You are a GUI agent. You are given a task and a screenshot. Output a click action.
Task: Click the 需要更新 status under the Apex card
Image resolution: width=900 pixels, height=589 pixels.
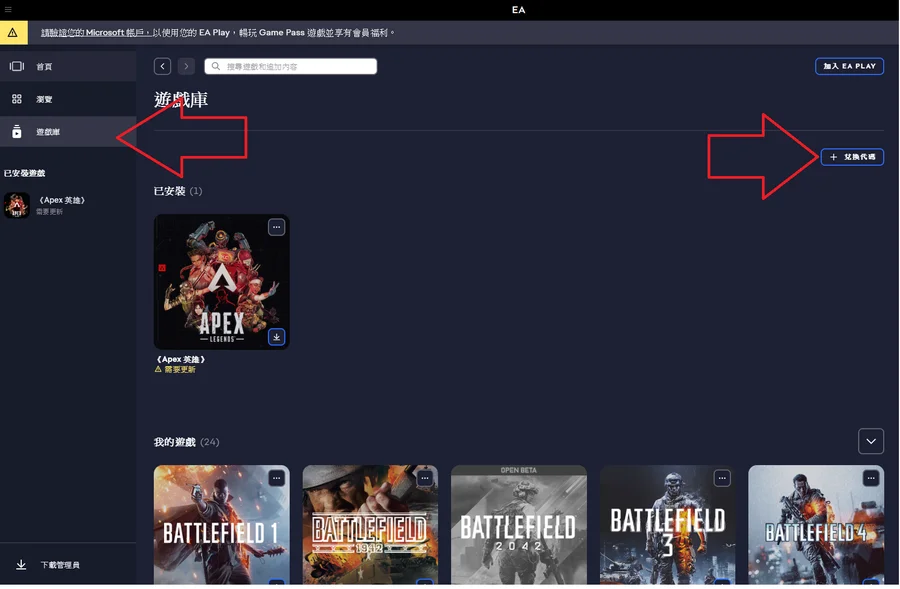coord(175,370)
